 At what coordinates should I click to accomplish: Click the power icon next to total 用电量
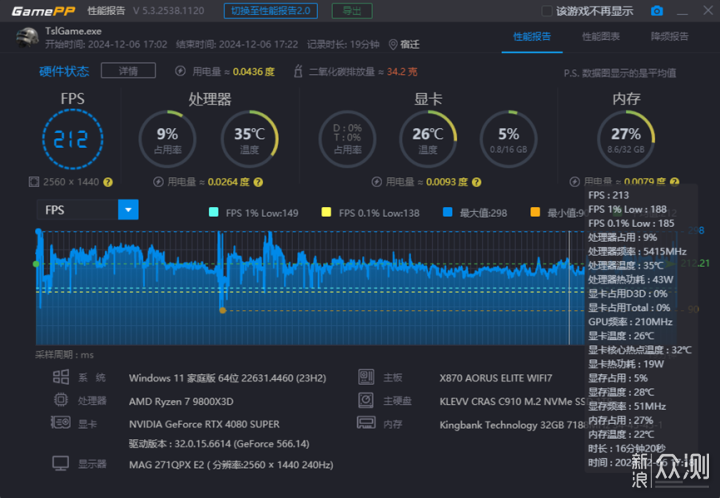tap(180, 71)
